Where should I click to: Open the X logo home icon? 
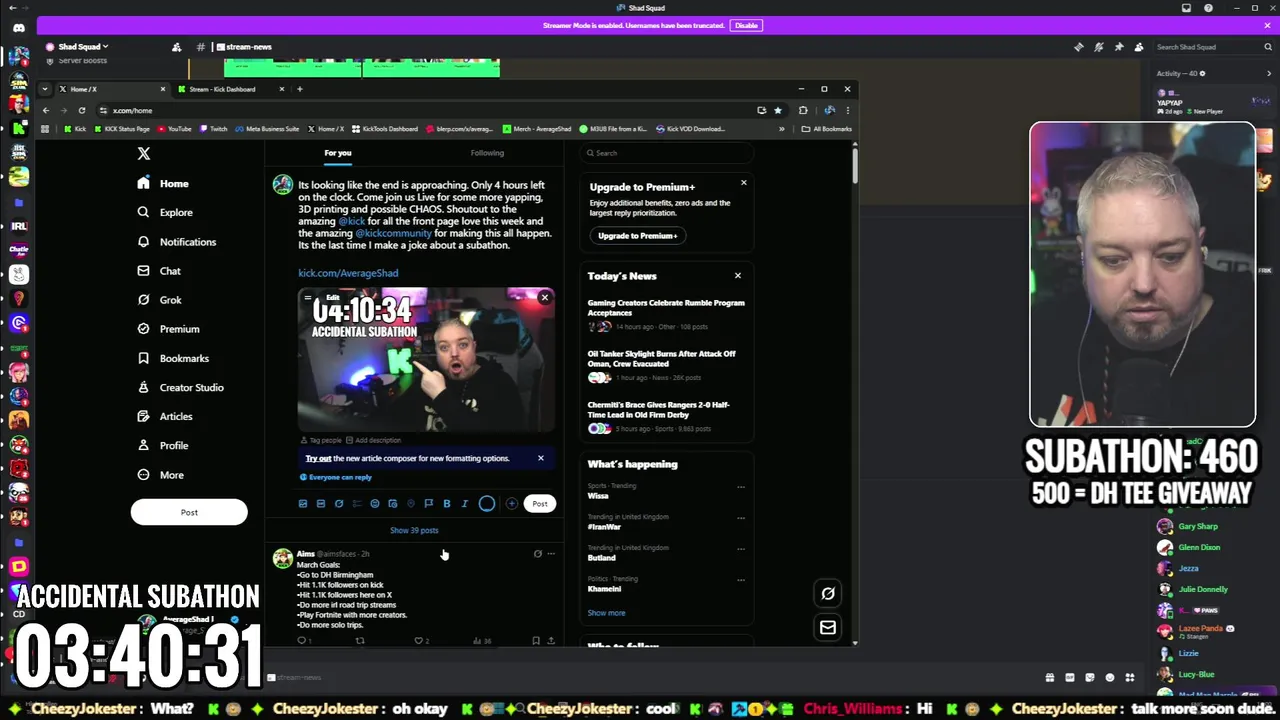(144, 154)
